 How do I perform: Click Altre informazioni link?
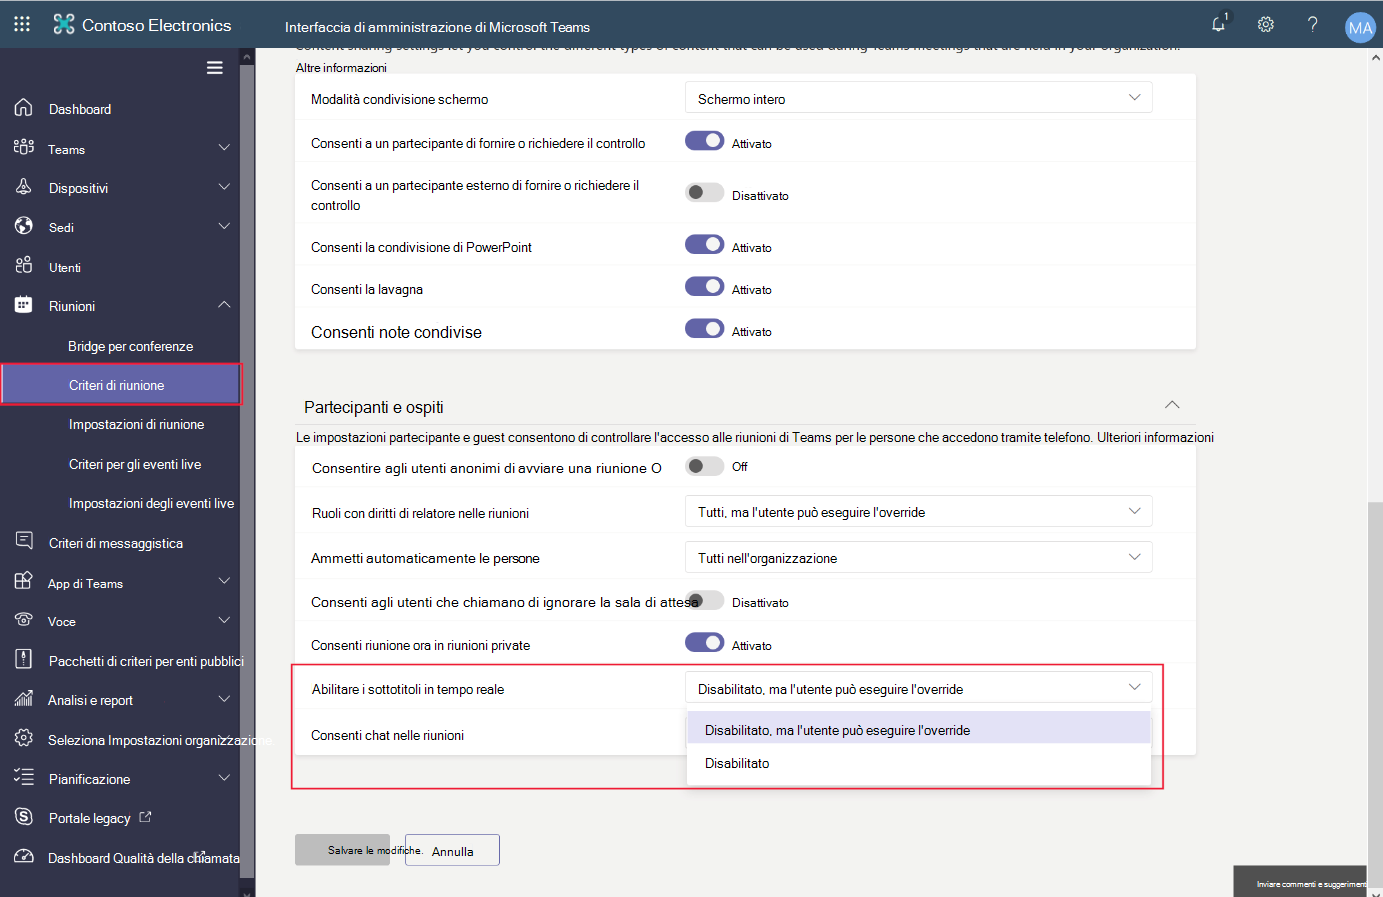(x=341, y=67)
